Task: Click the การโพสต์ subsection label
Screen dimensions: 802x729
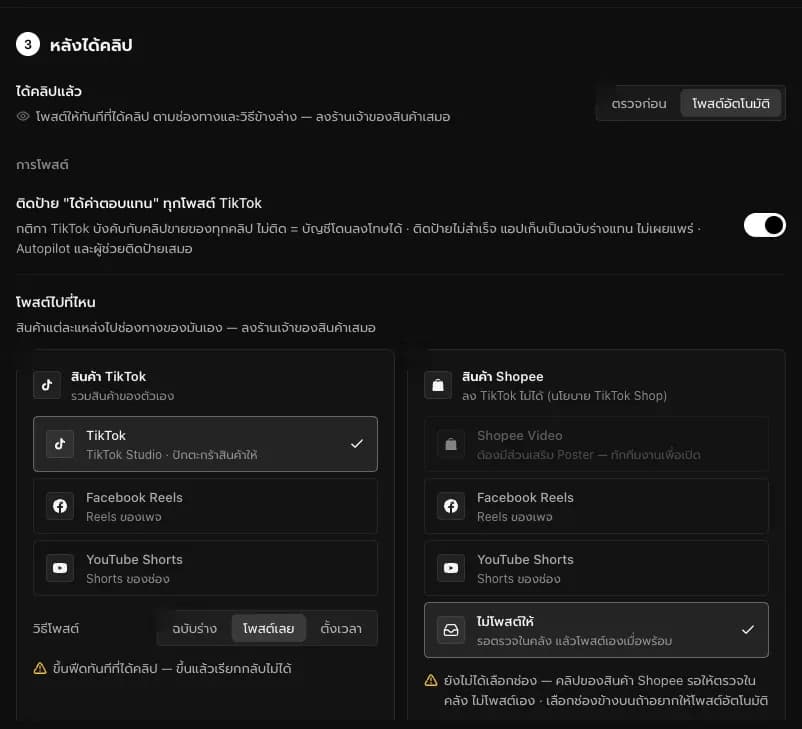Action: (x=42, y=165)
